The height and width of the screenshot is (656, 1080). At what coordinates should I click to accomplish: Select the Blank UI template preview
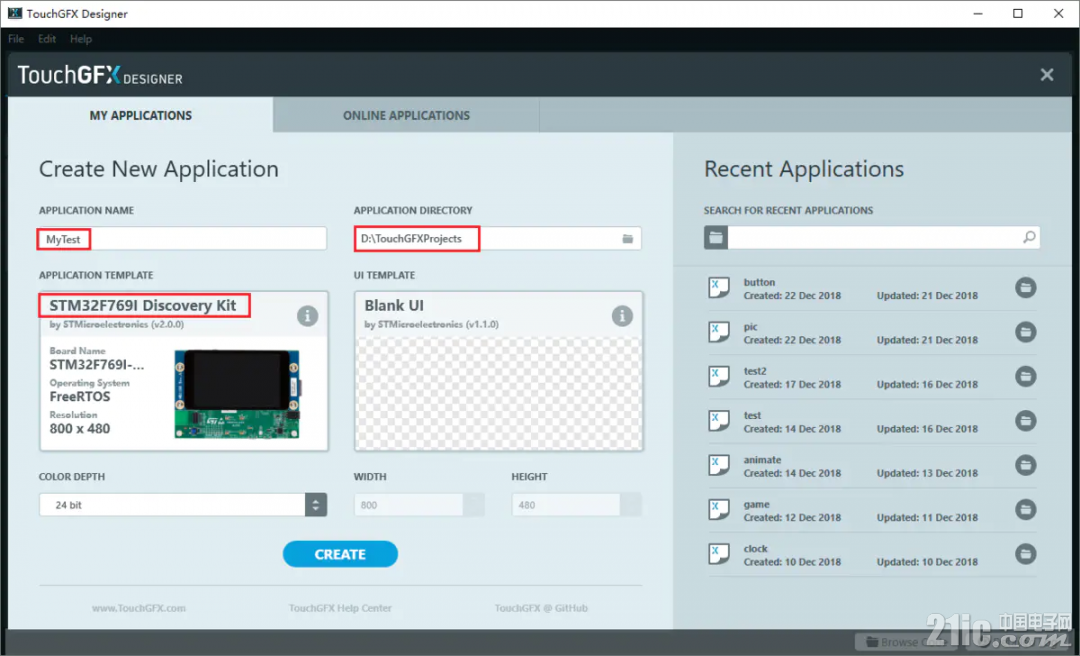pos(499,393)
